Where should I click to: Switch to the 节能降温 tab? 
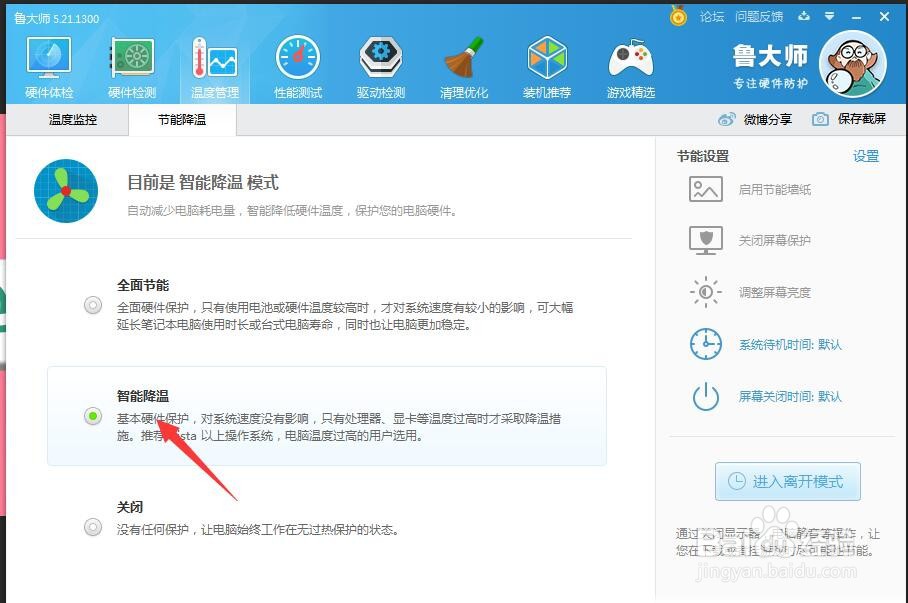182,120
